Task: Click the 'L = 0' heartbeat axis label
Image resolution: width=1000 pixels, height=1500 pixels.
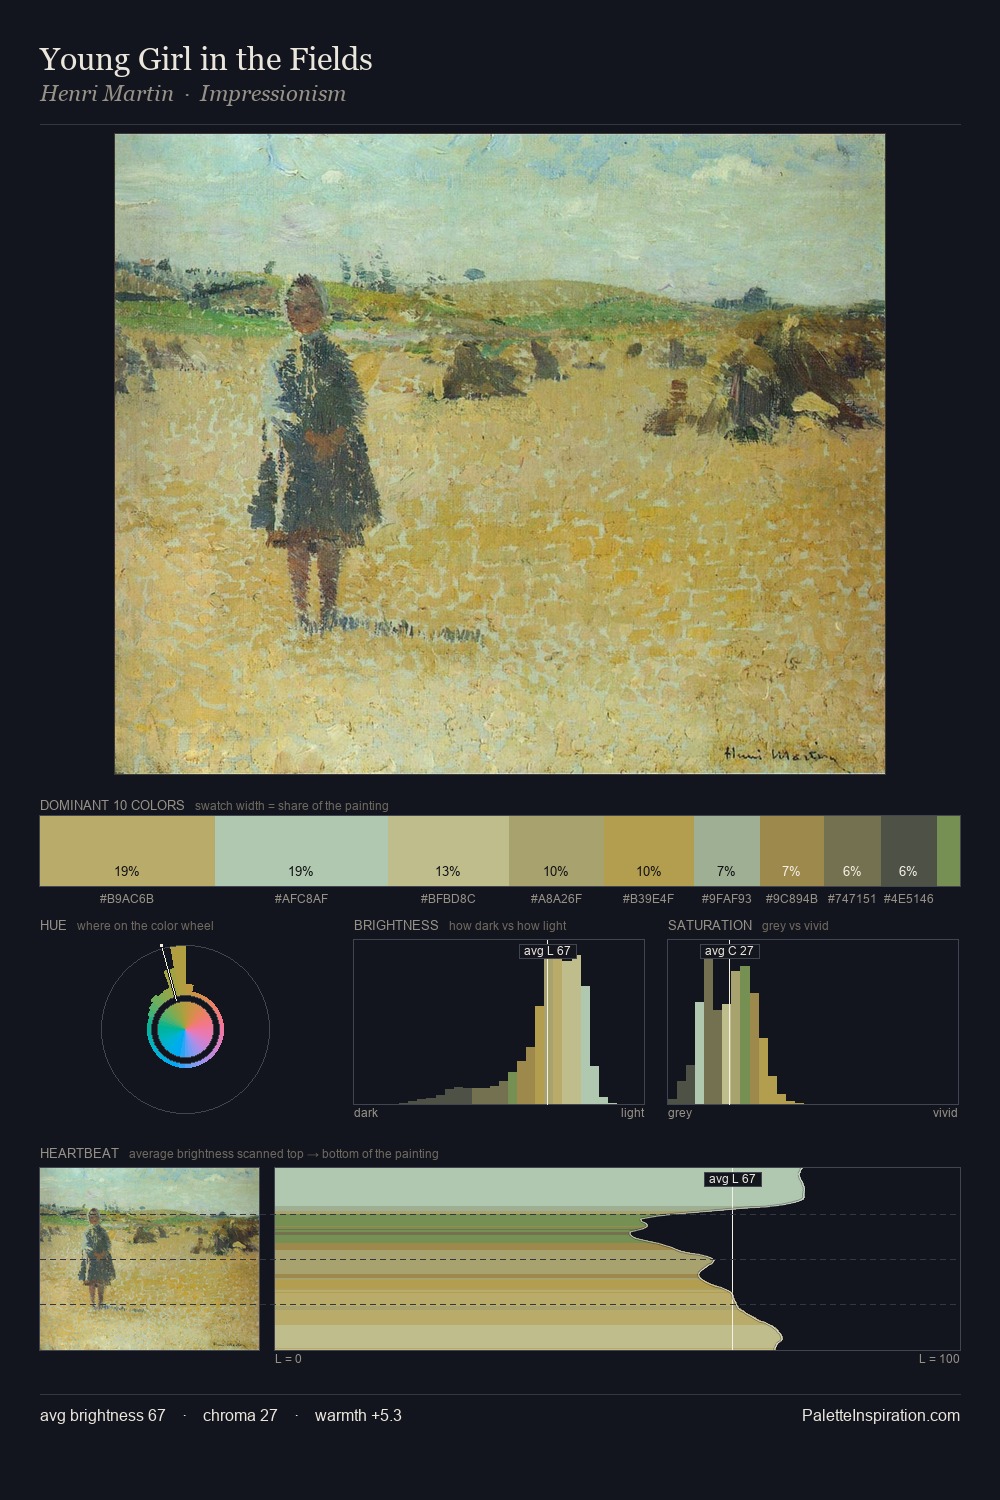Action: pos(288,1359)
